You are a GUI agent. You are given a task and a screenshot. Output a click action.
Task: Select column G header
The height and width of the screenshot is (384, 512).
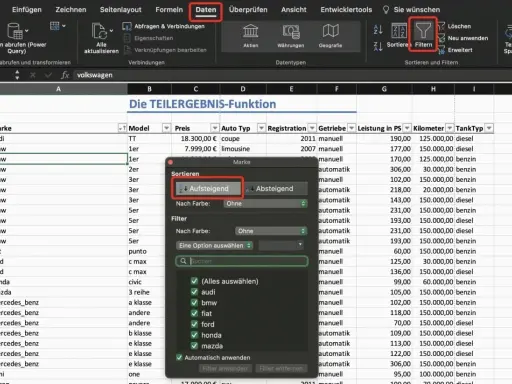pyautogui.click(x=384, y=89)
